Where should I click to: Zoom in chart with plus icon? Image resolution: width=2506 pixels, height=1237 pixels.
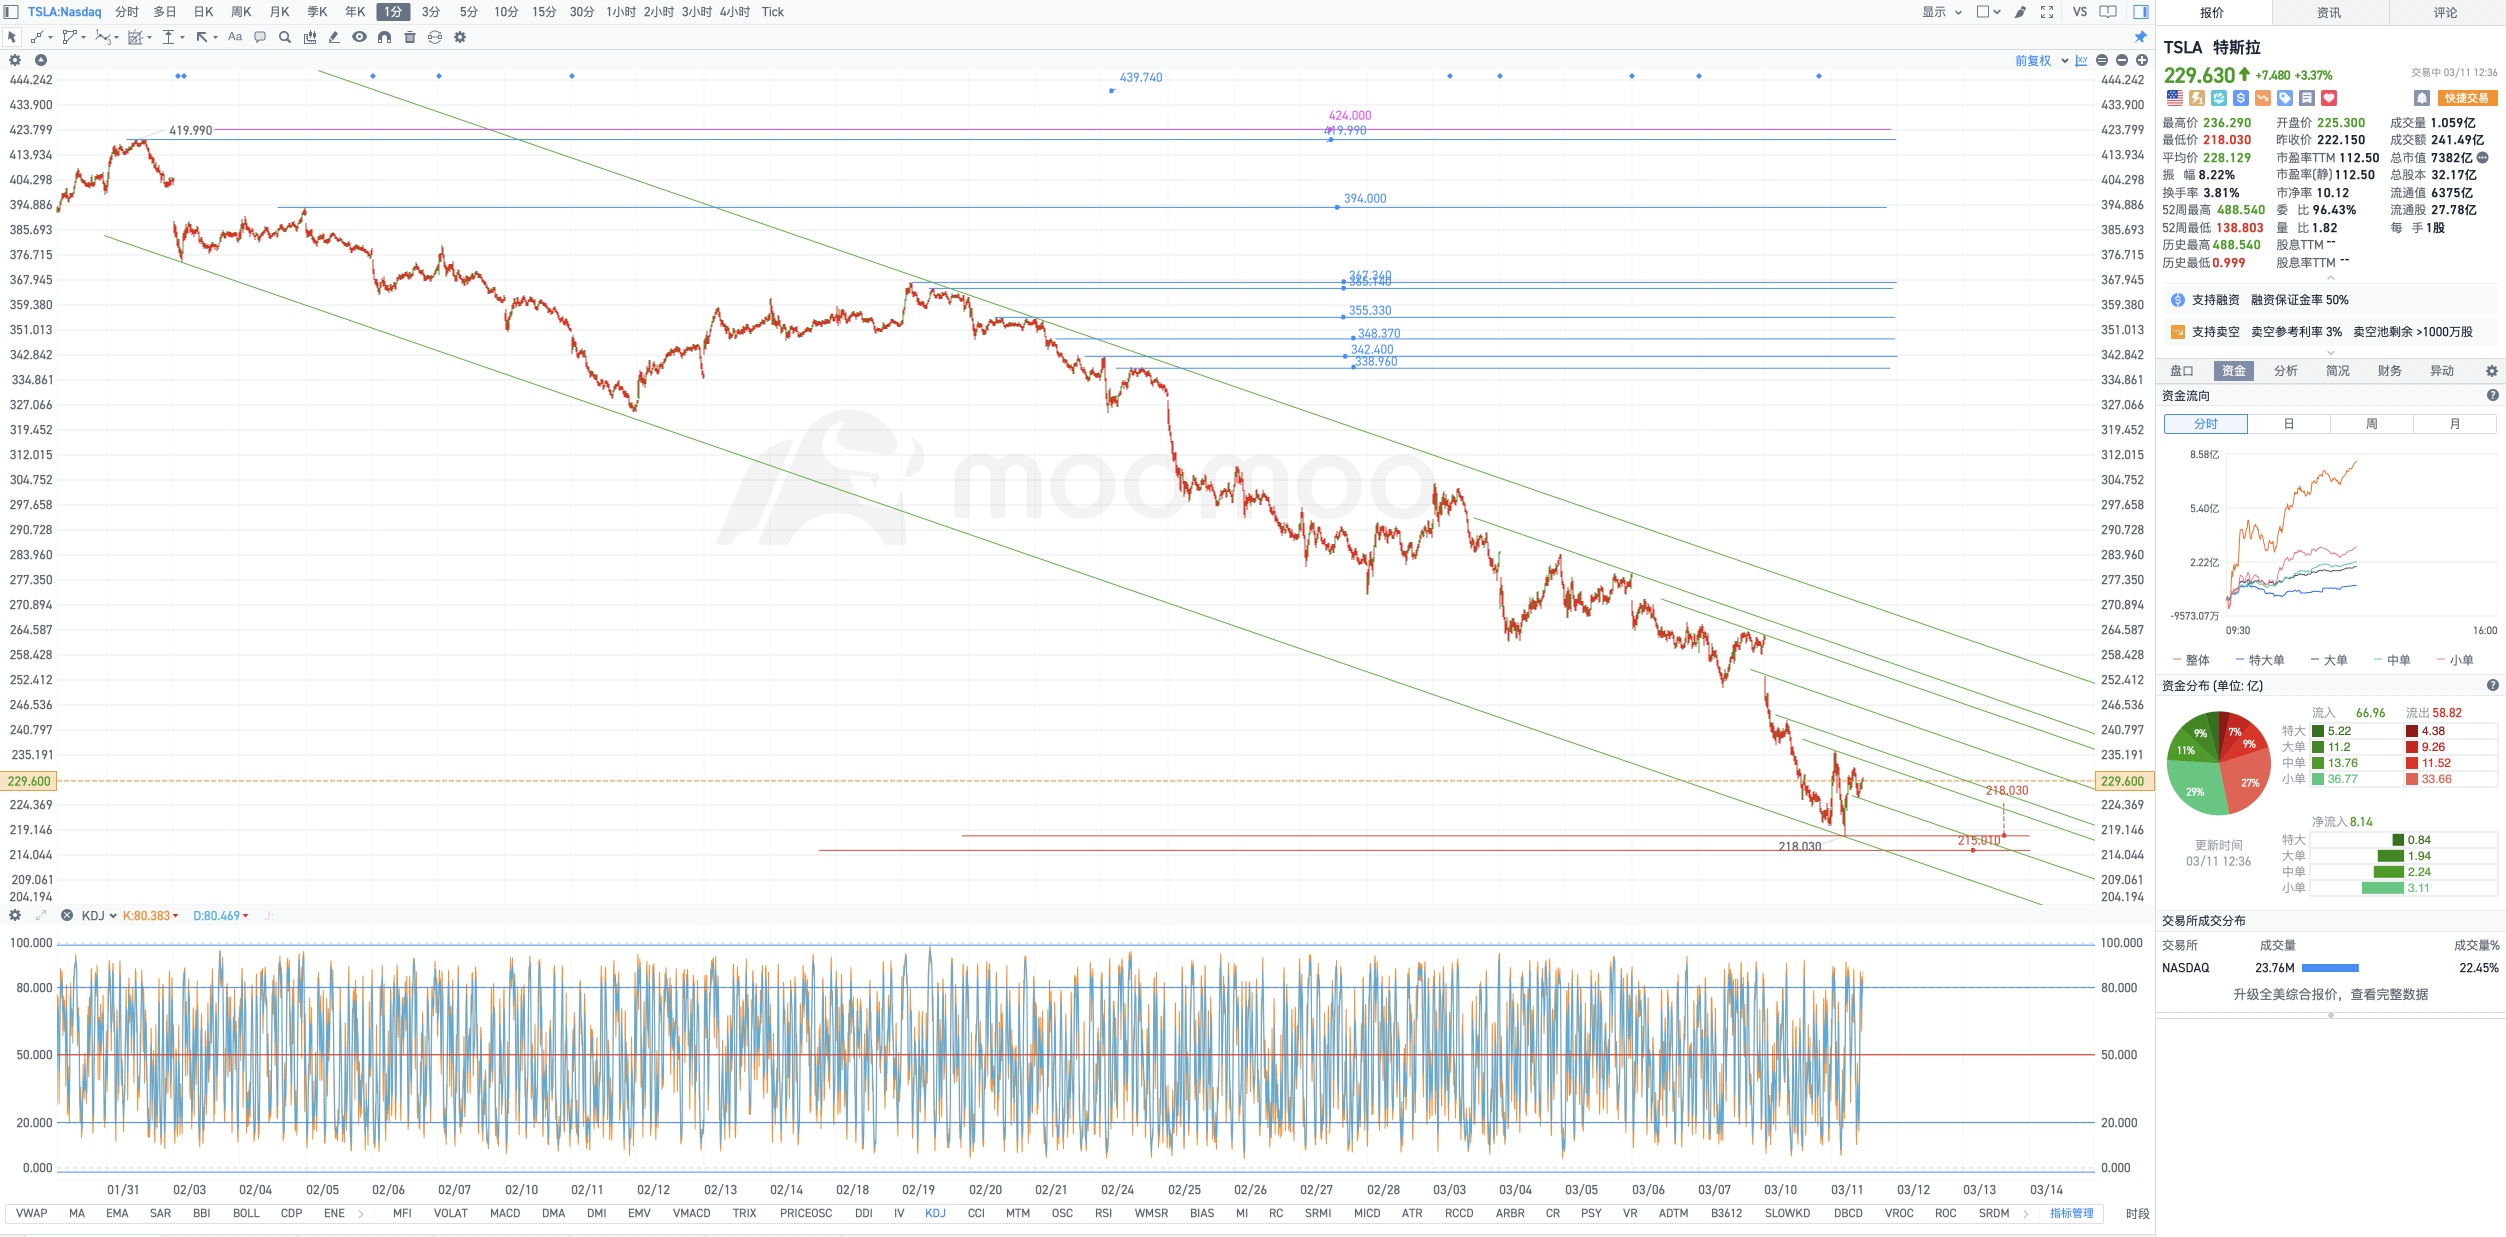tap(2142, 61)
